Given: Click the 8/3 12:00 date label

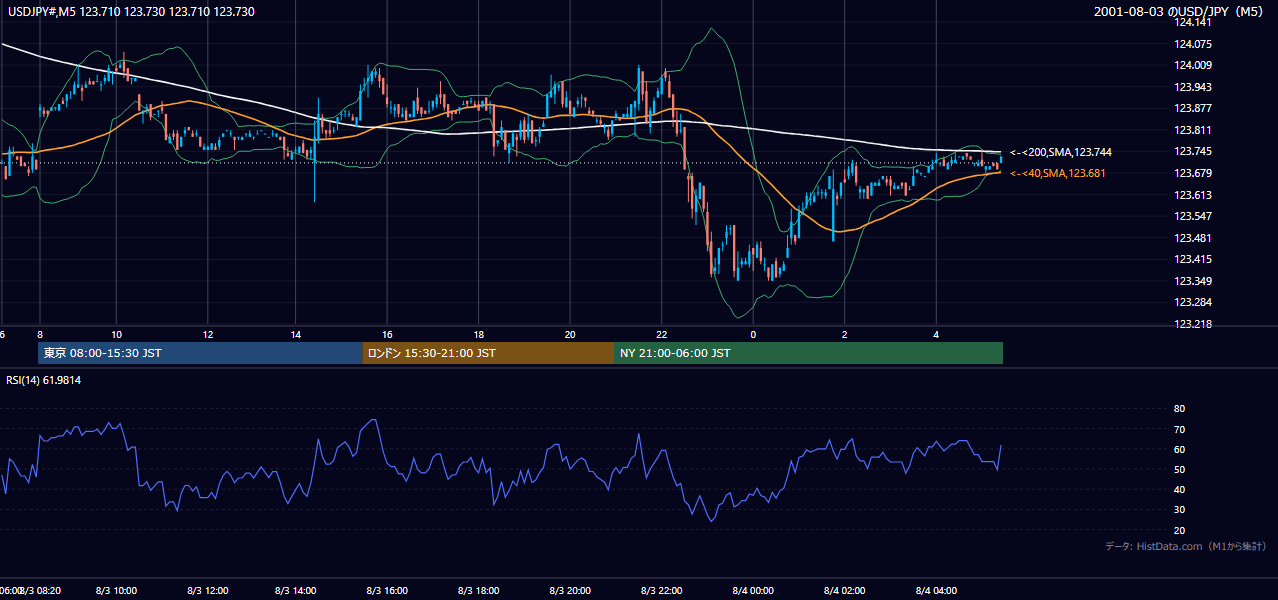Looking at the screenshot, I should 207,590.
